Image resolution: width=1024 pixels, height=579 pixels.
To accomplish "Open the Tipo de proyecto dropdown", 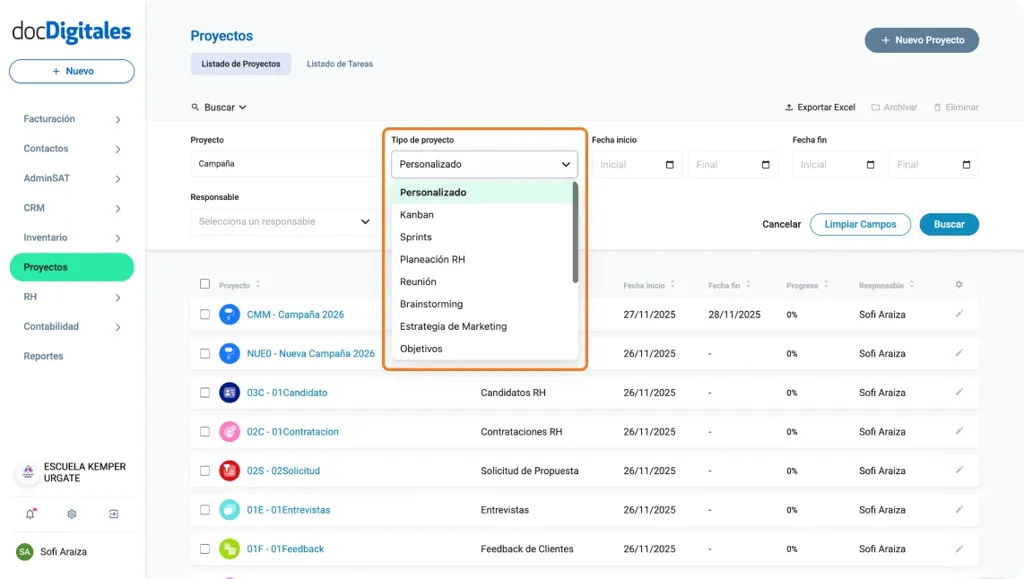I will click(x=484, y=164).
